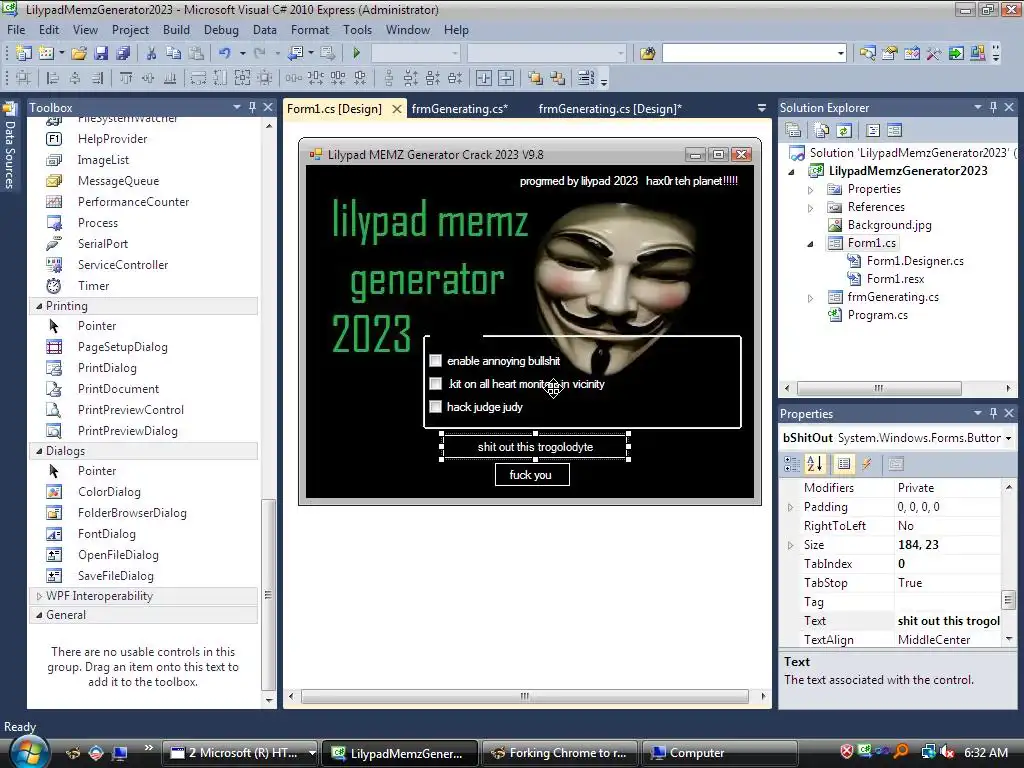This screenshot has width=1024, height=768.
Task: Tick the 'enable annoying' checkbox on the form
Action: (x=436, y=360)
